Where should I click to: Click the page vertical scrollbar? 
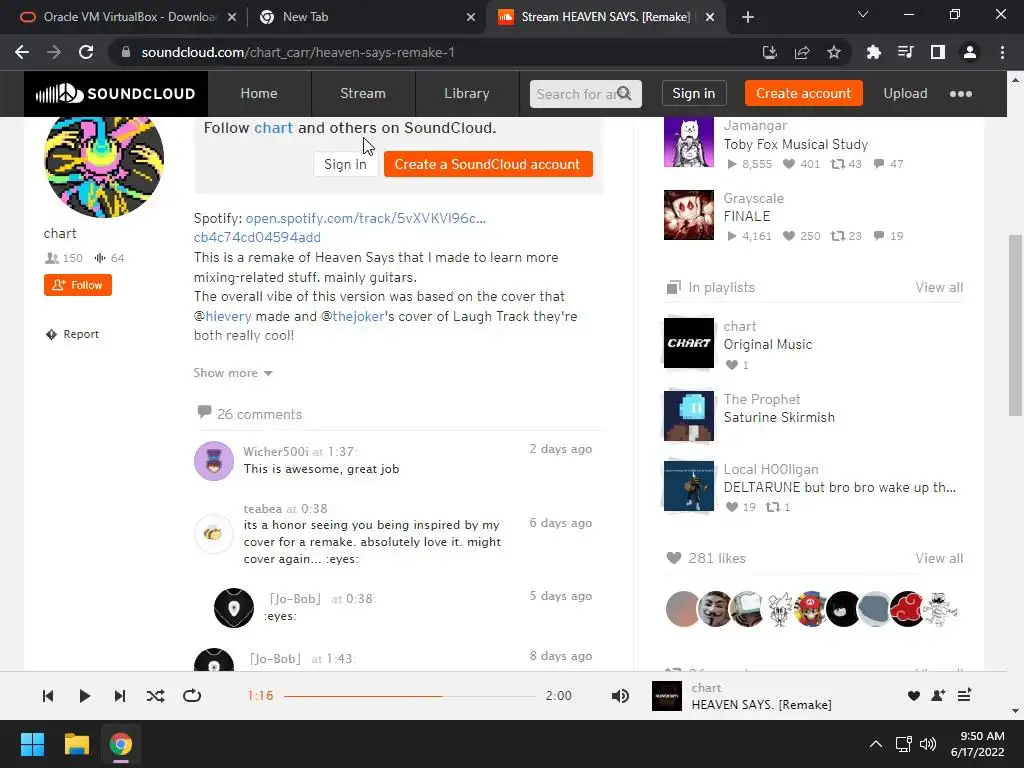click(1015, 325)
